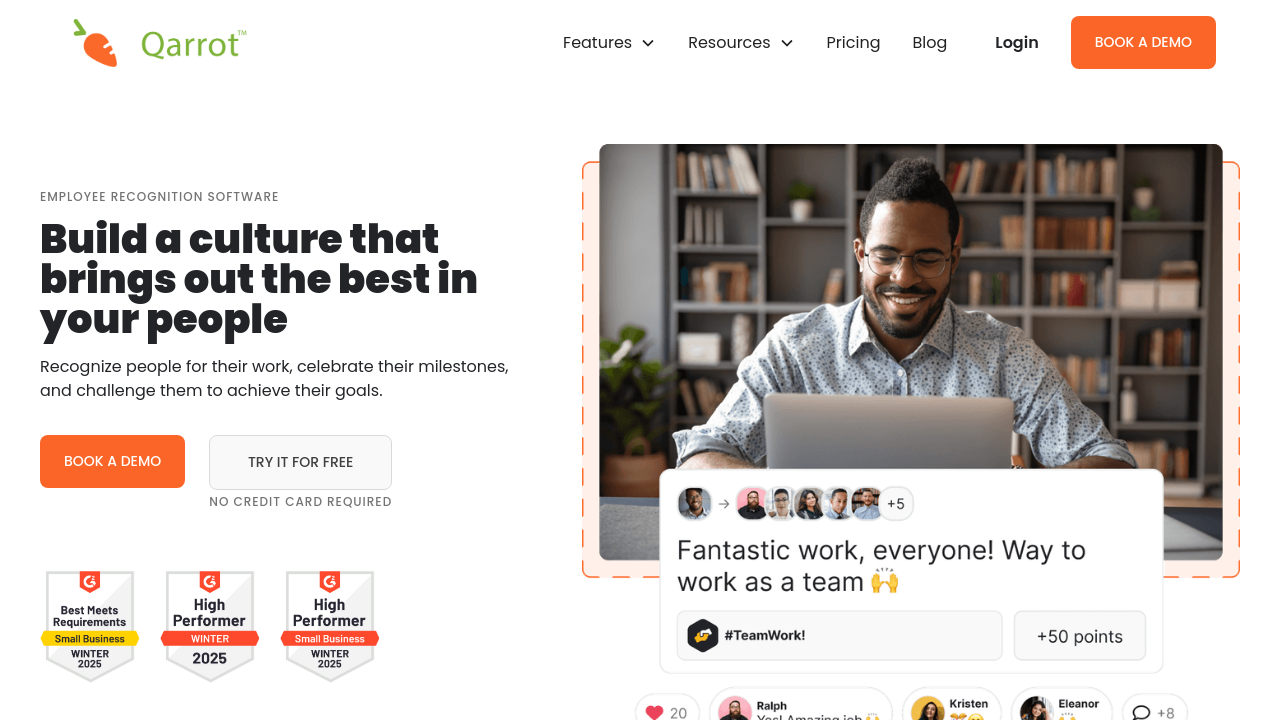Click the +50 points tag

pyautogui.click(x=1080, y=636)
